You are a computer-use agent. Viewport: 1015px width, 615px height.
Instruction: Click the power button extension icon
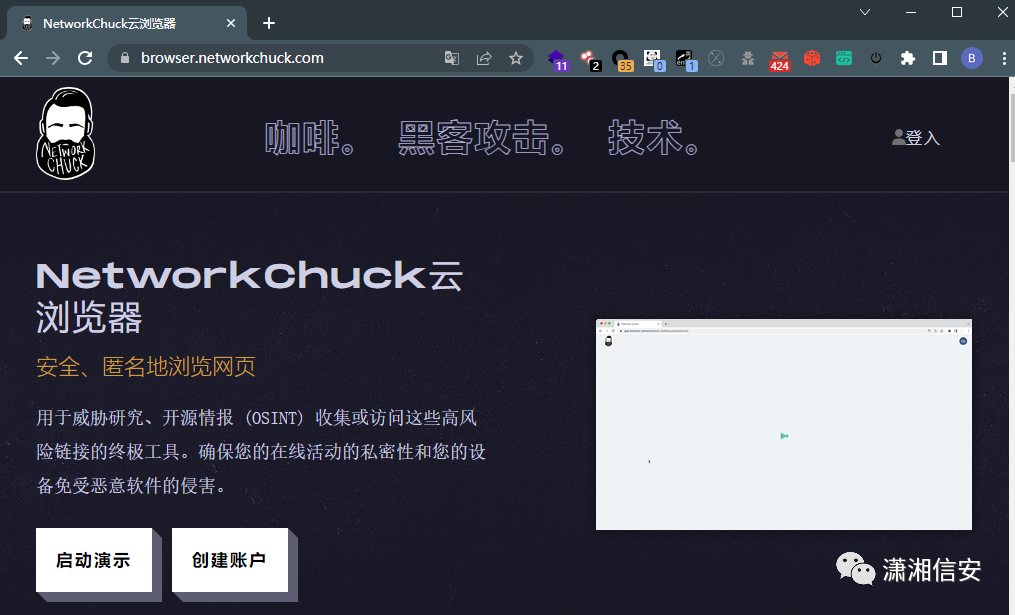(x=876, y=58)
